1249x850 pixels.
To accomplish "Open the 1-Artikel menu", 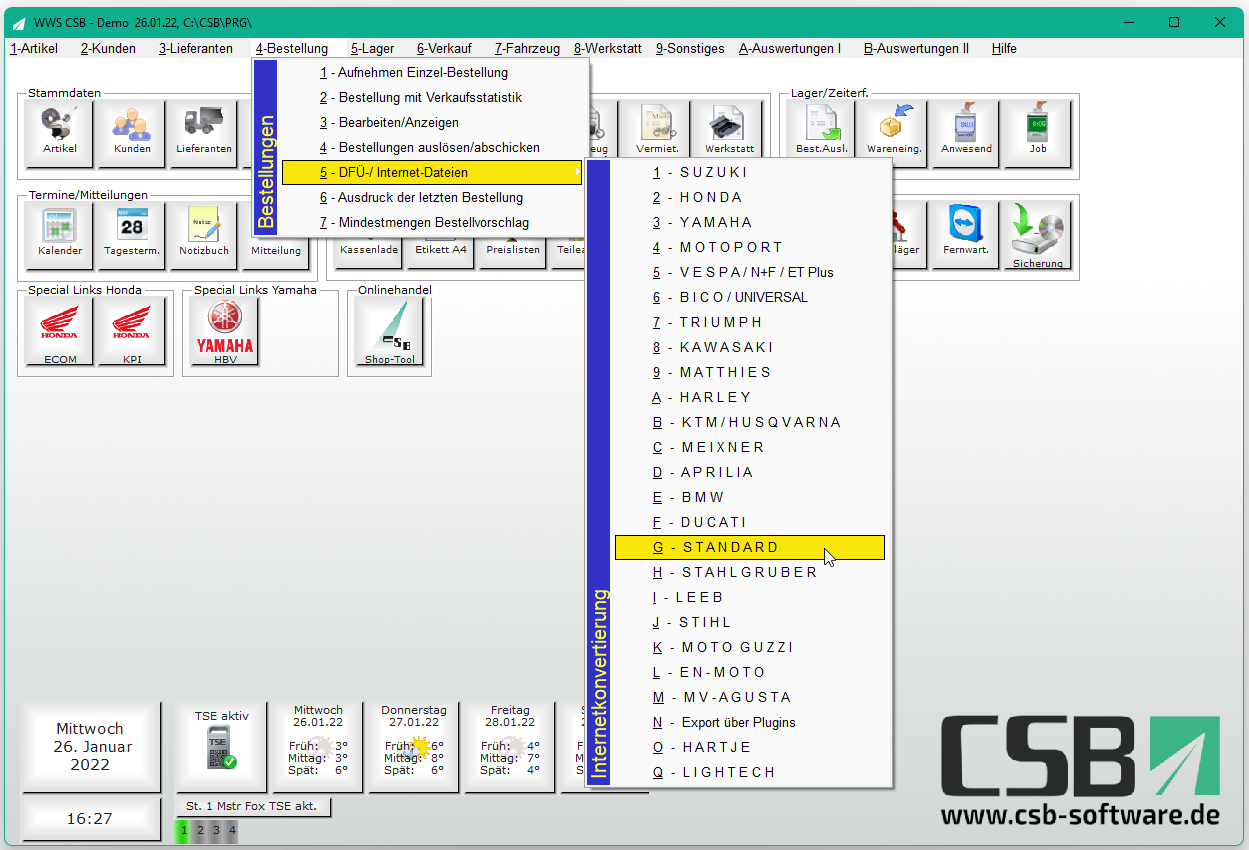I will coord(34,48).
